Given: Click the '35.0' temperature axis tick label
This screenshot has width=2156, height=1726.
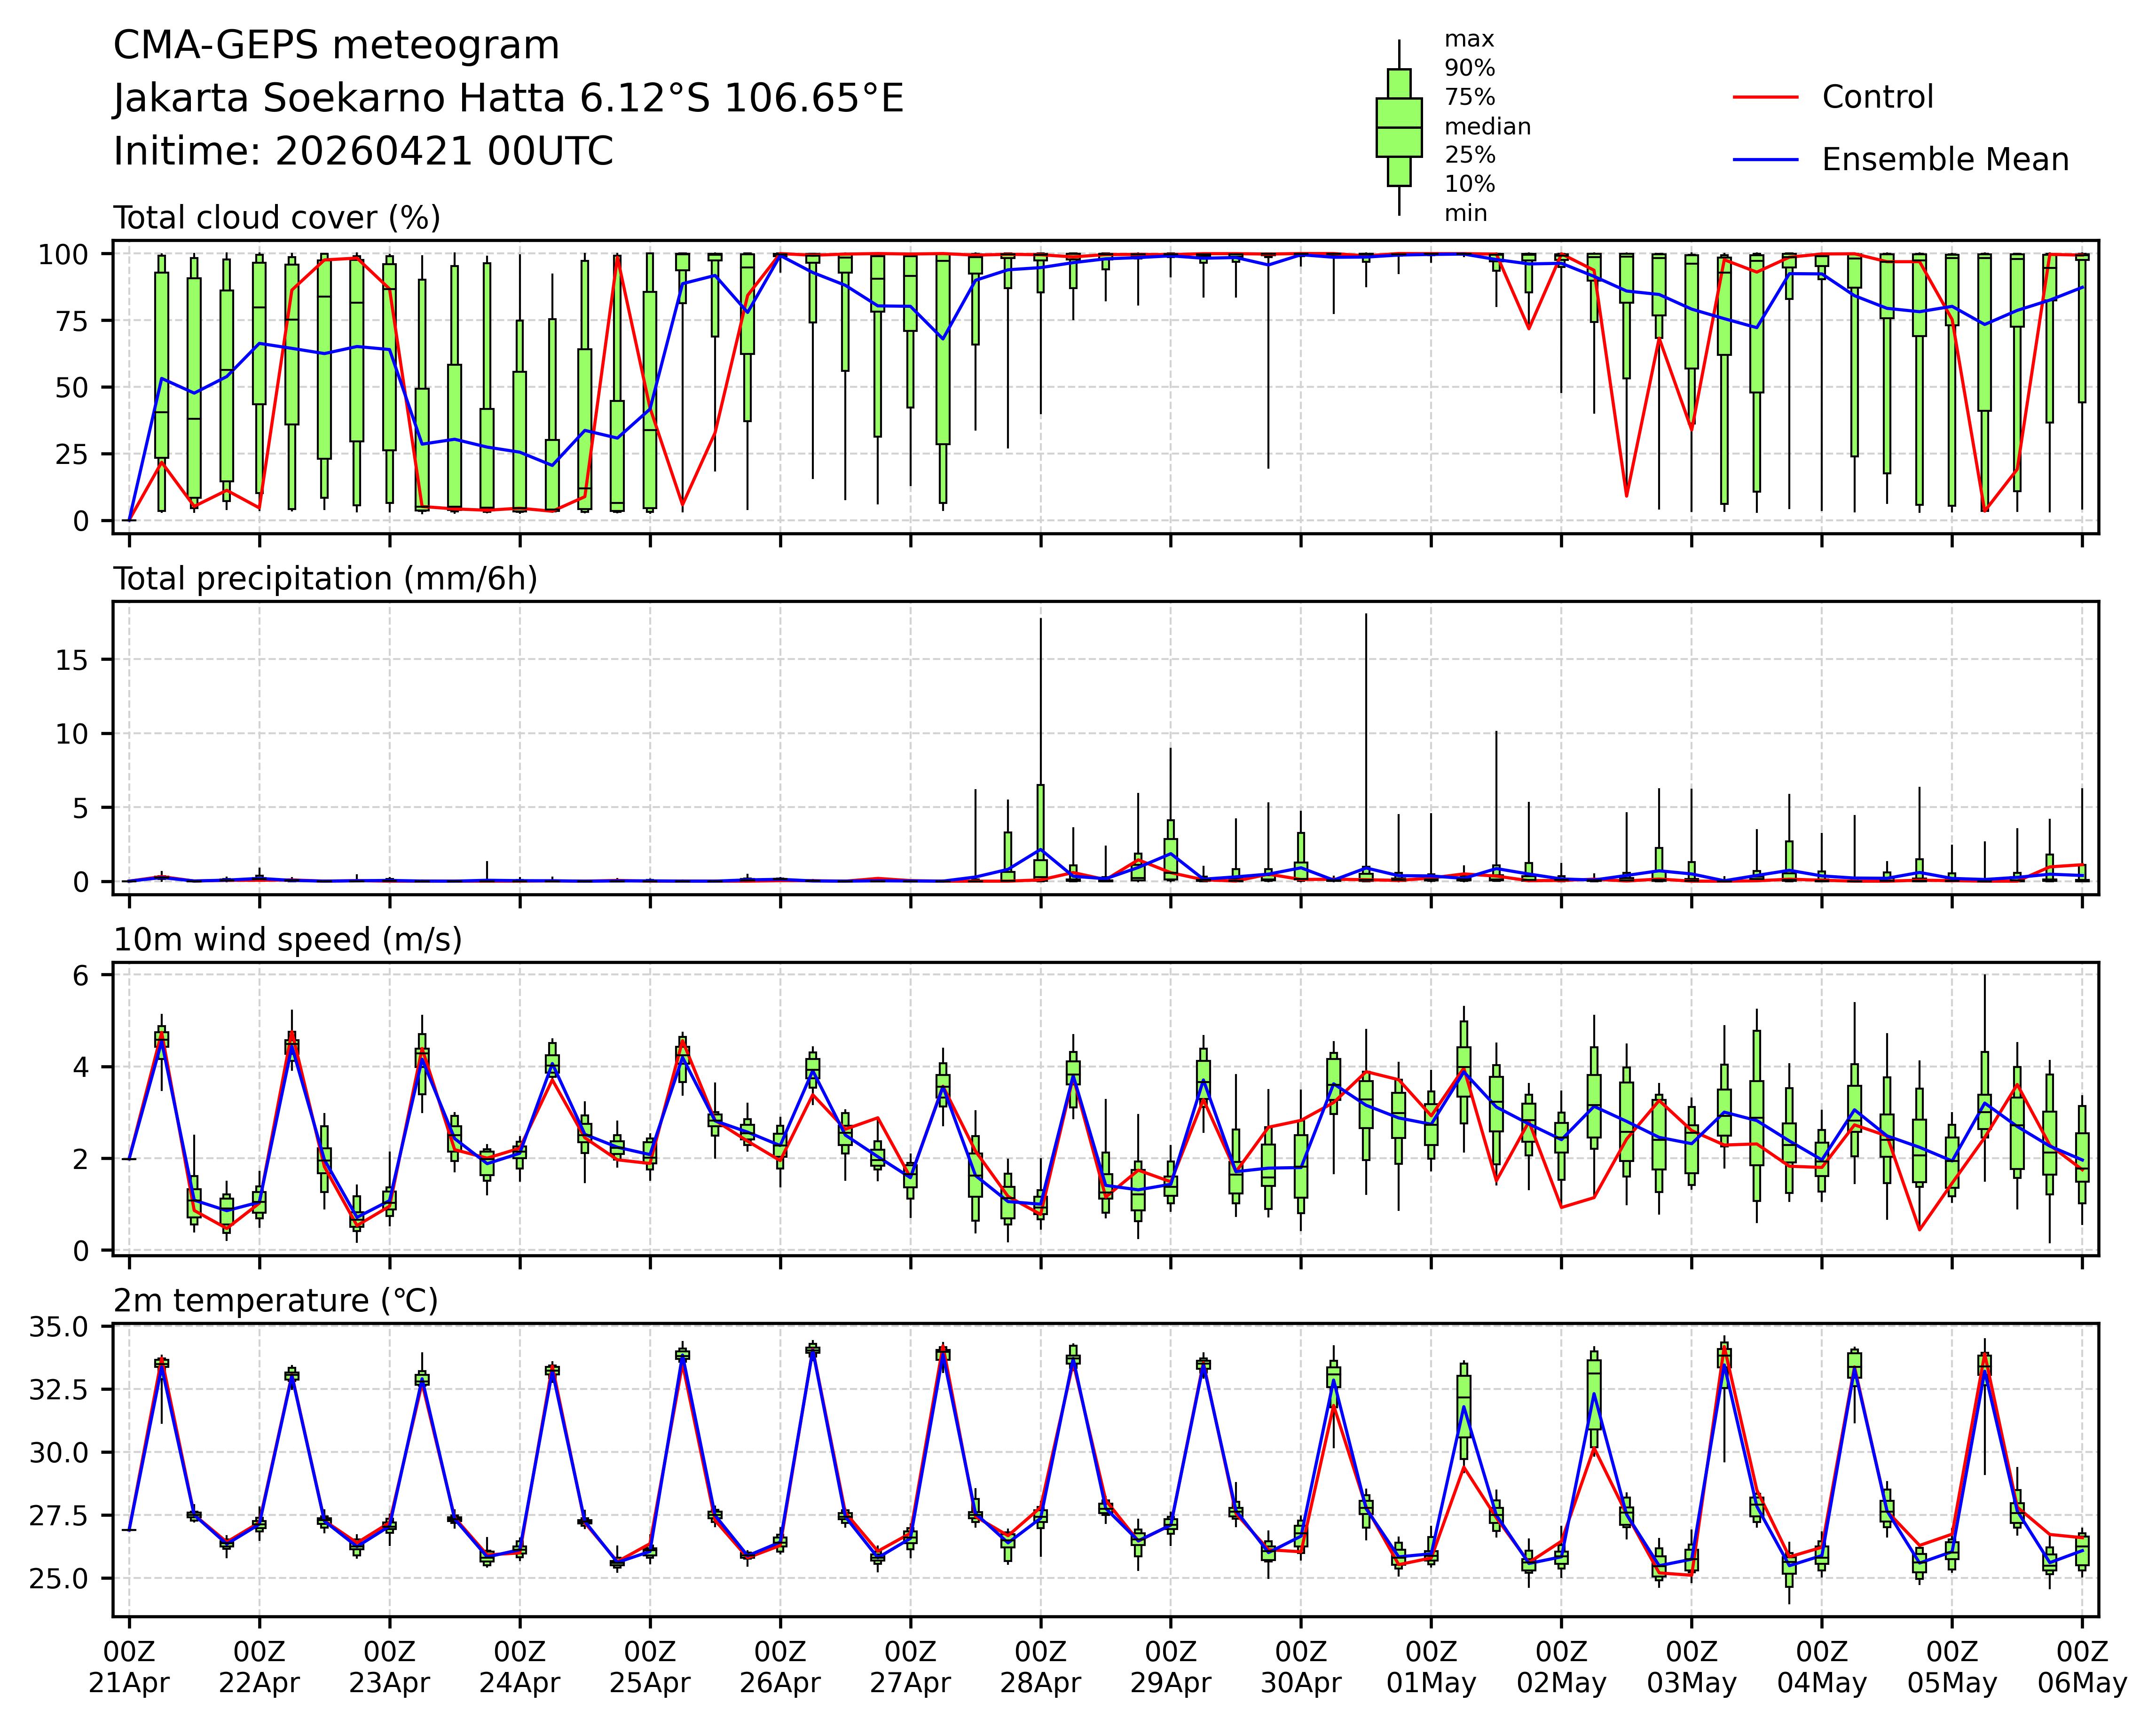Looking at the screenshot, I should [58, 1327].
